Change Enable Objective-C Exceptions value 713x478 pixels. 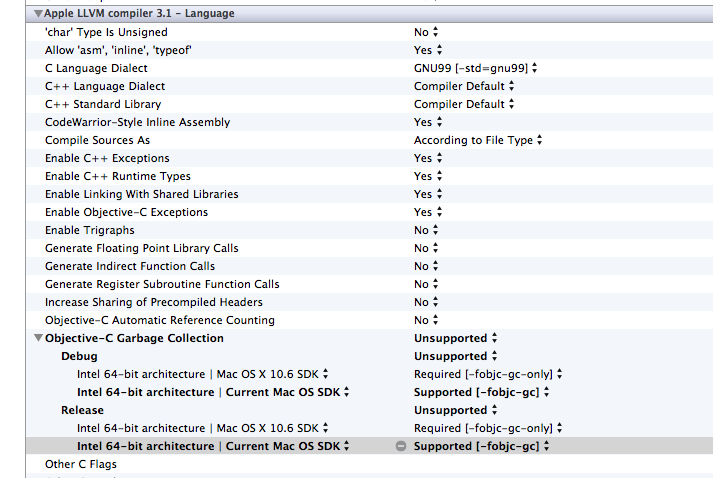(x=428, y=212)
